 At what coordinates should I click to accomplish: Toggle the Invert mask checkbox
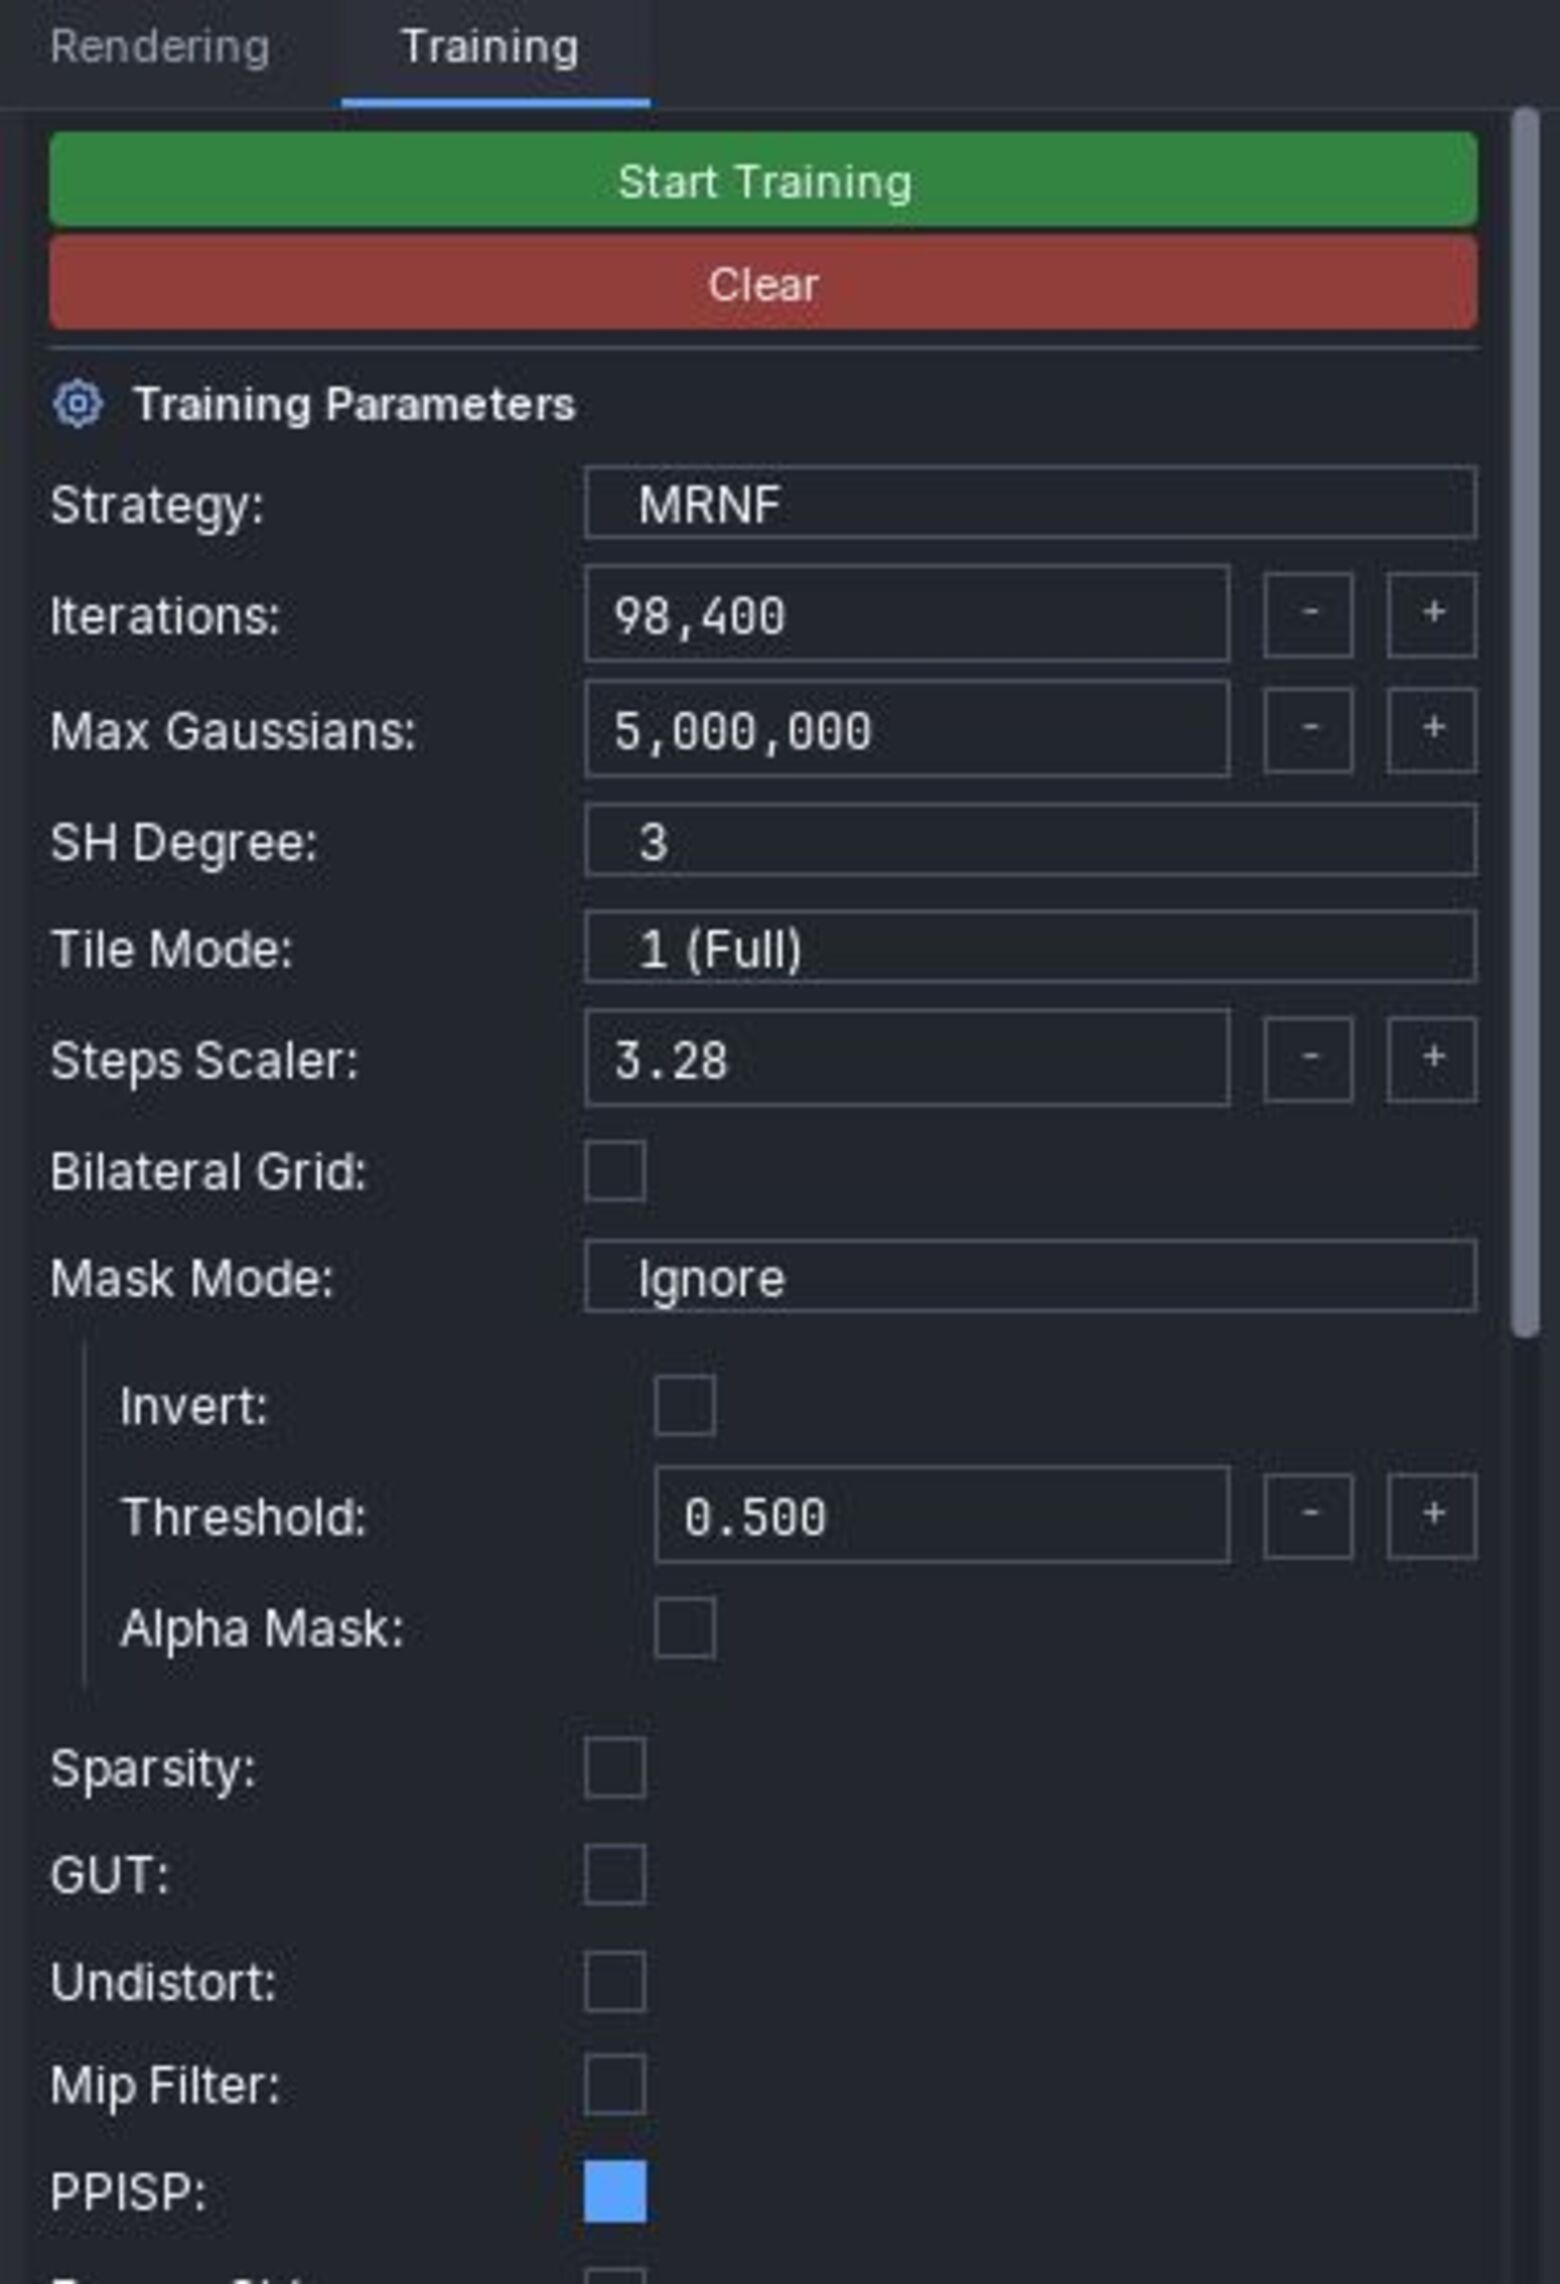tap(684, 1405)
